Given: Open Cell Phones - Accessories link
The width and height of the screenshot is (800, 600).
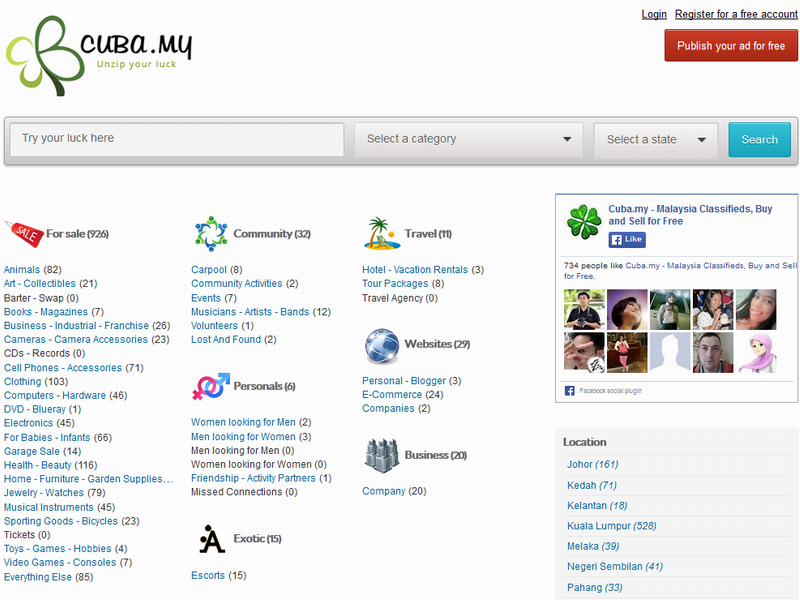Looking at the screenshot, I should (63, 368).
